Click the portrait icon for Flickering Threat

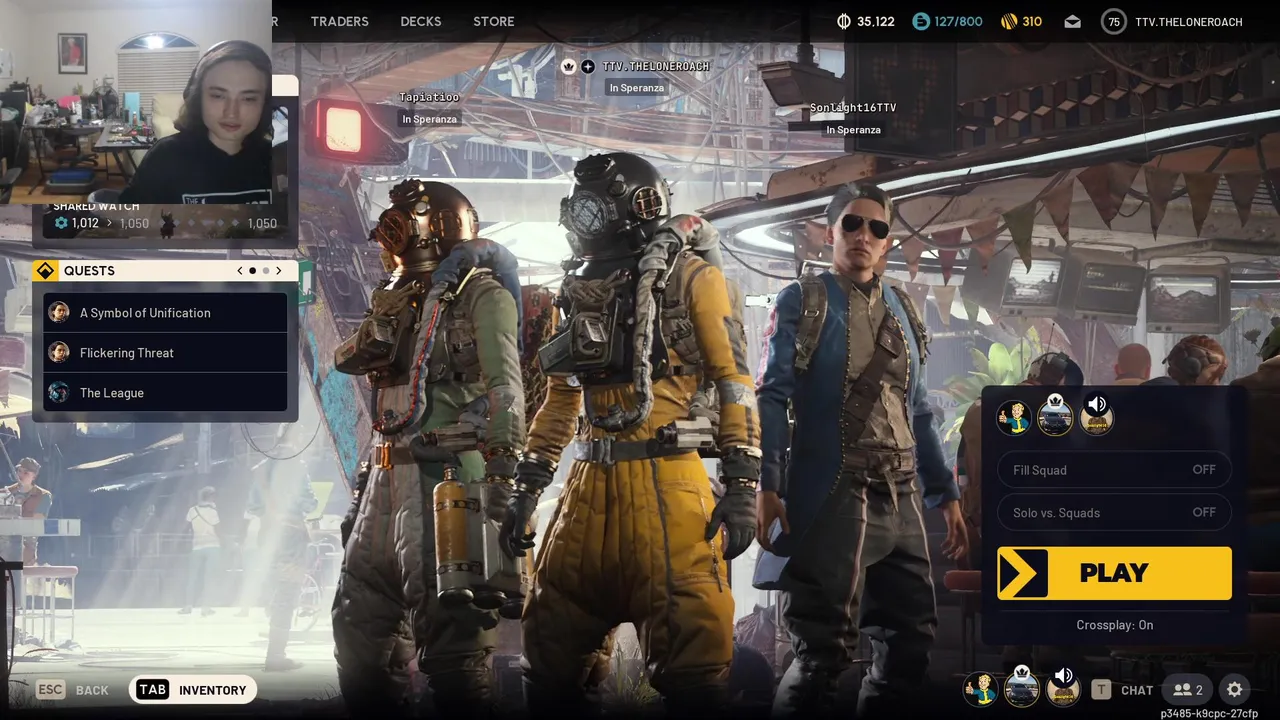[59, 353]
